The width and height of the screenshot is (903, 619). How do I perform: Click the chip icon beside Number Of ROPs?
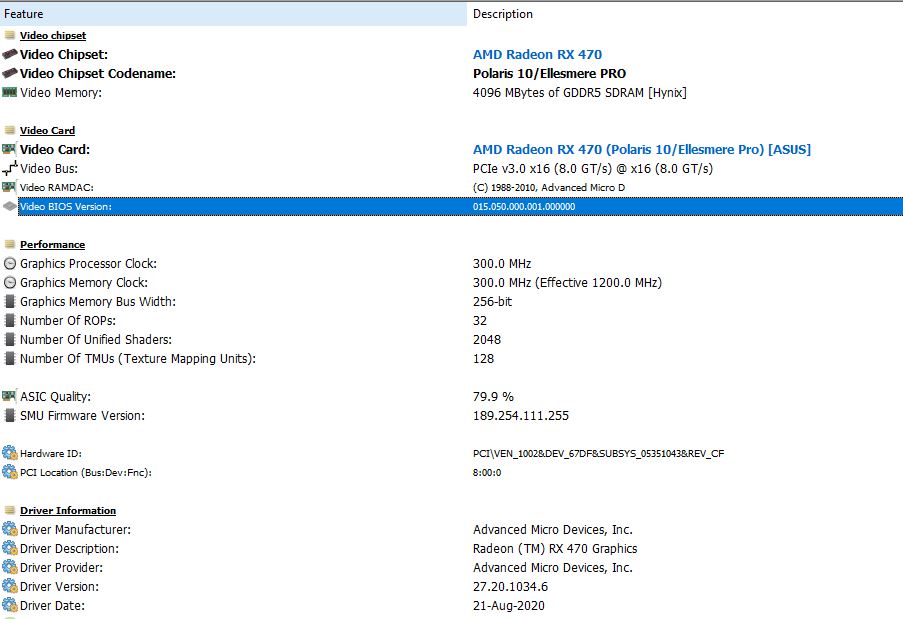tap(9, 321)
